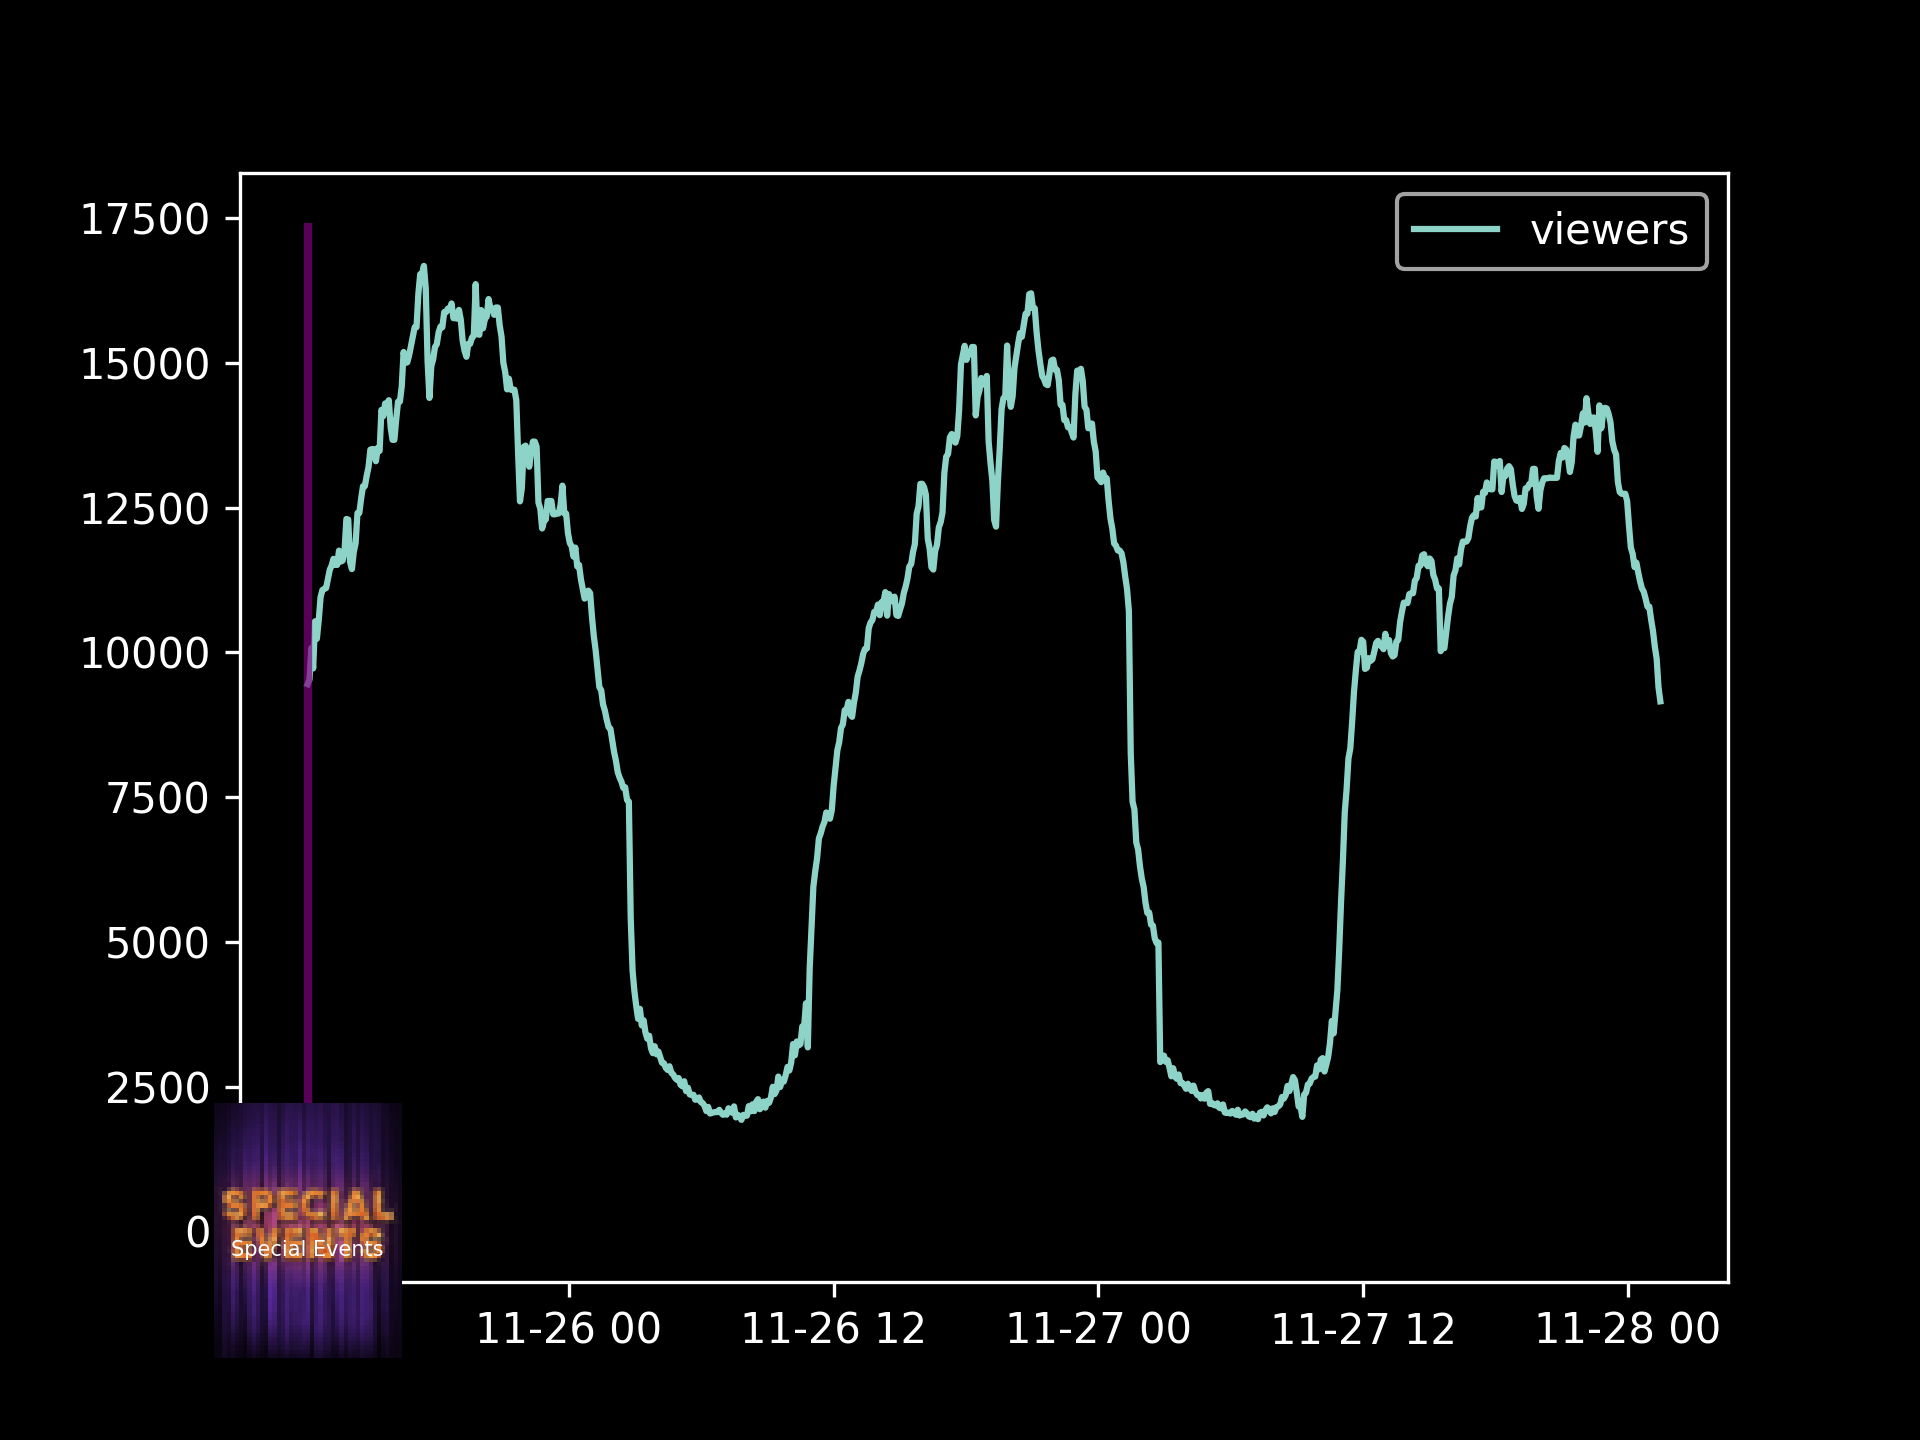Click the 17500 y-axis tick label
Image resolution: width=1920 pixels, height=1440 pixels.
(x=145, y=220)
